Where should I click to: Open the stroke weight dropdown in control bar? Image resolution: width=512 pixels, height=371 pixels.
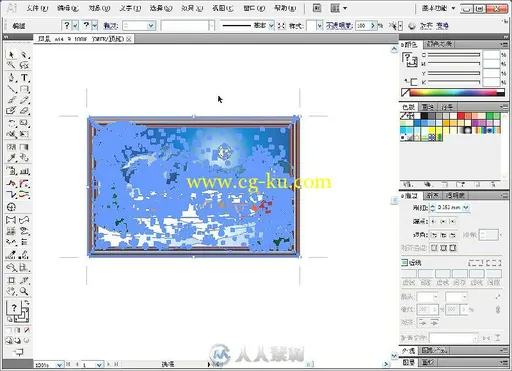click(151, 26)
